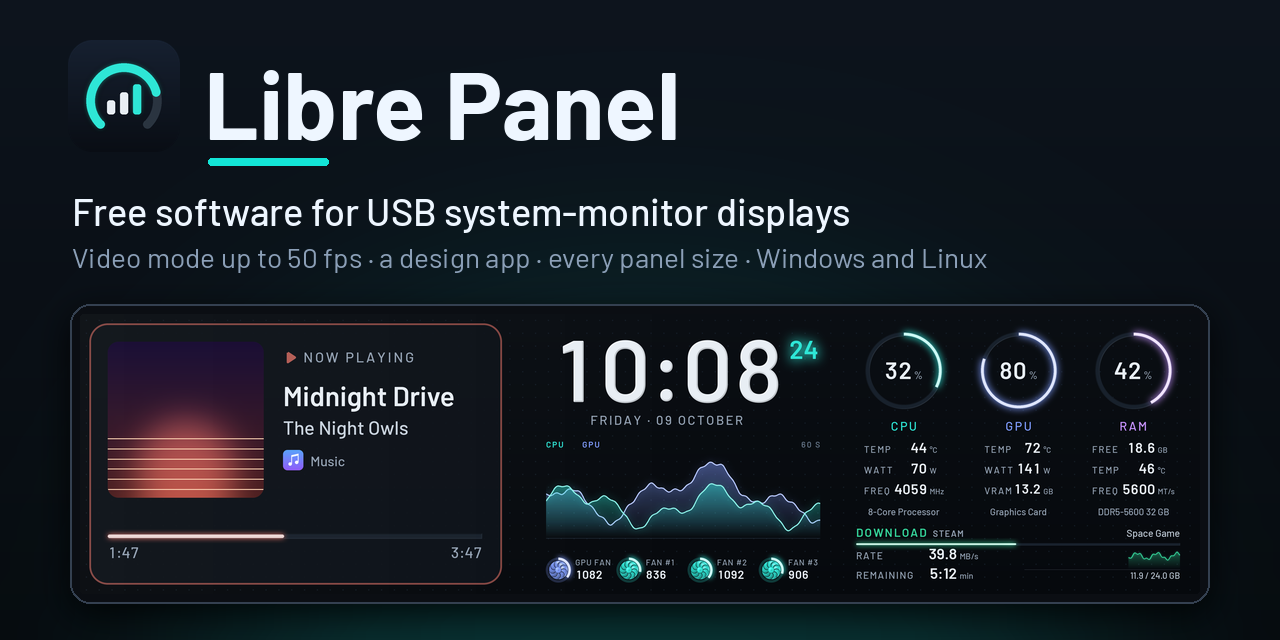
Task: Click the subtitle mentioning Video mode up to 50 fps
Action: tap(530, 260)
